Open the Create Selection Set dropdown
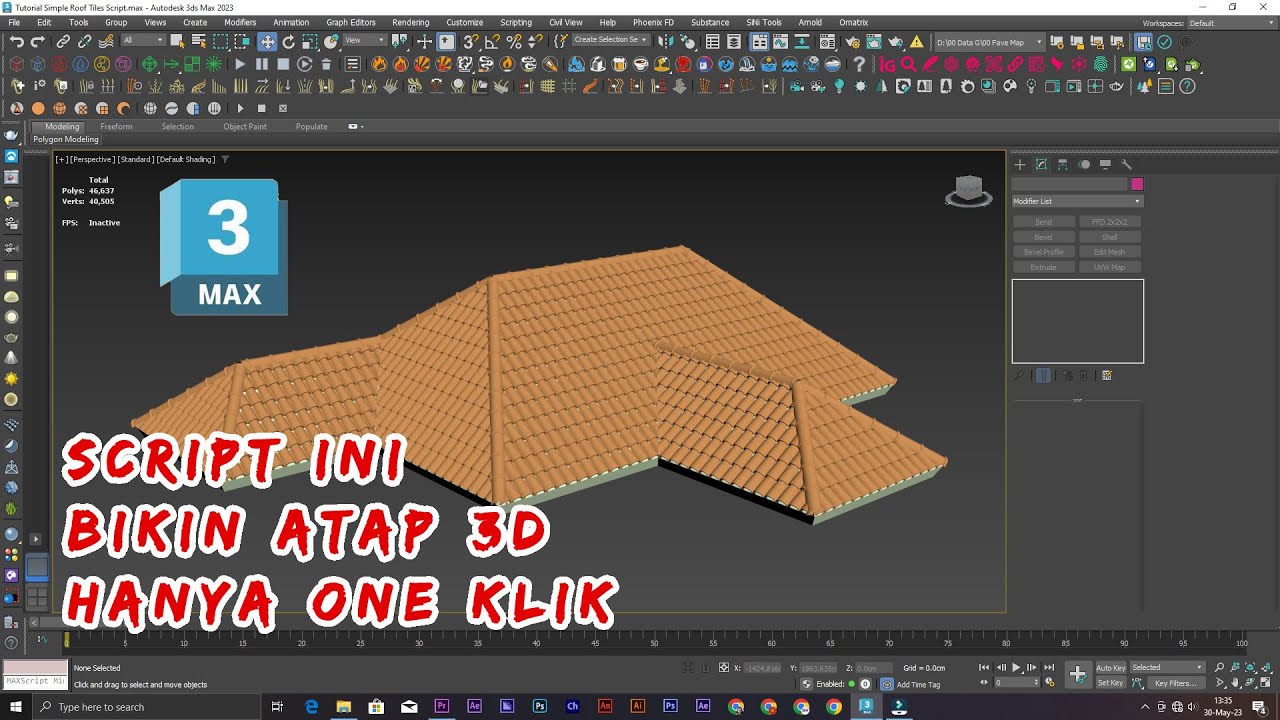This screenshot has width=1280, height=720. pyautogui.click(x=610, y=41)
